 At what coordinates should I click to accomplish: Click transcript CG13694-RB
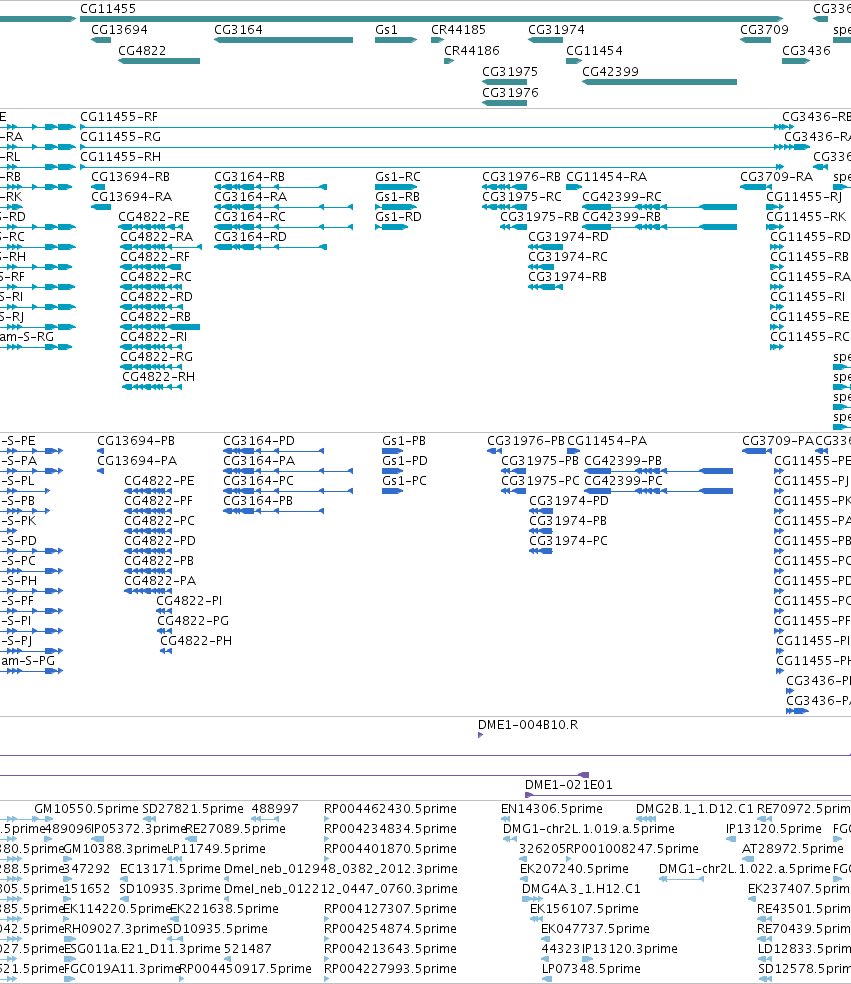(x=131, y=177)
